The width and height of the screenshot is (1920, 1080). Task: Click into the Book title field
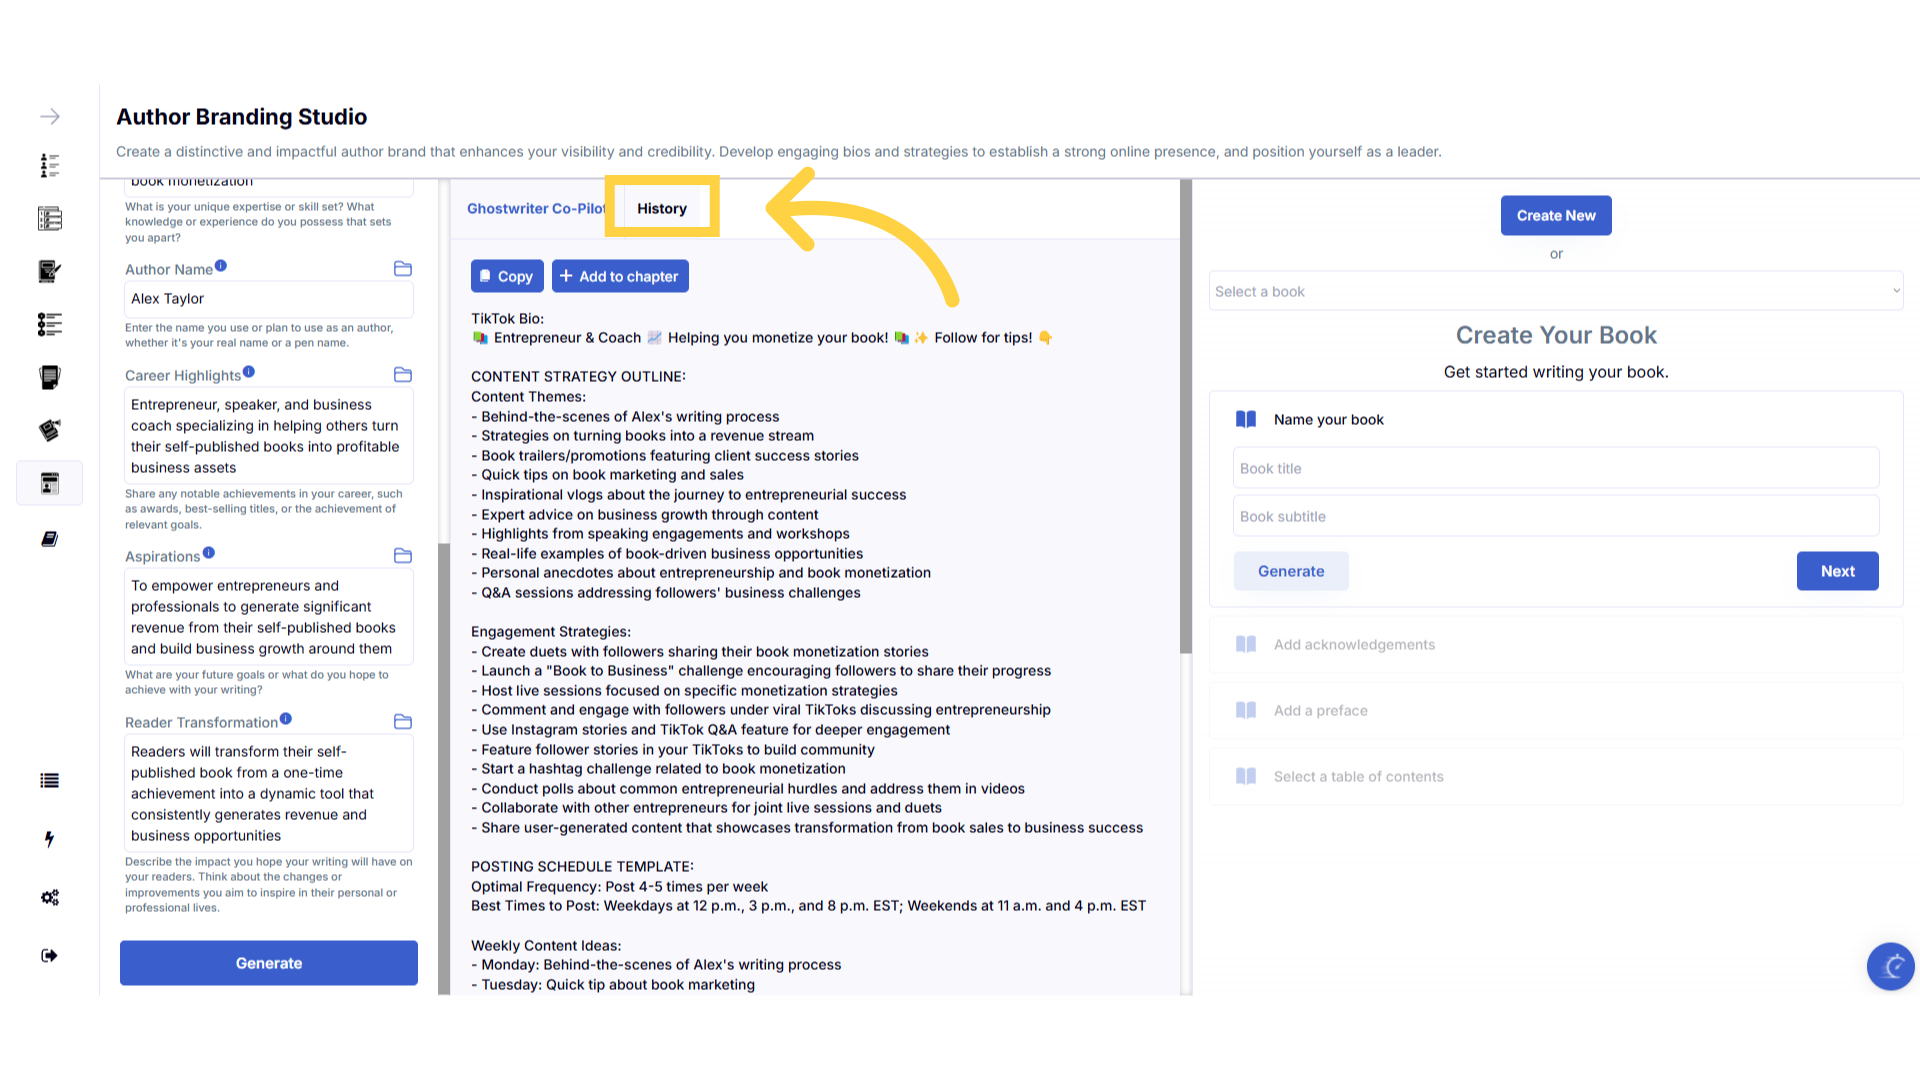pos(1555,469)
